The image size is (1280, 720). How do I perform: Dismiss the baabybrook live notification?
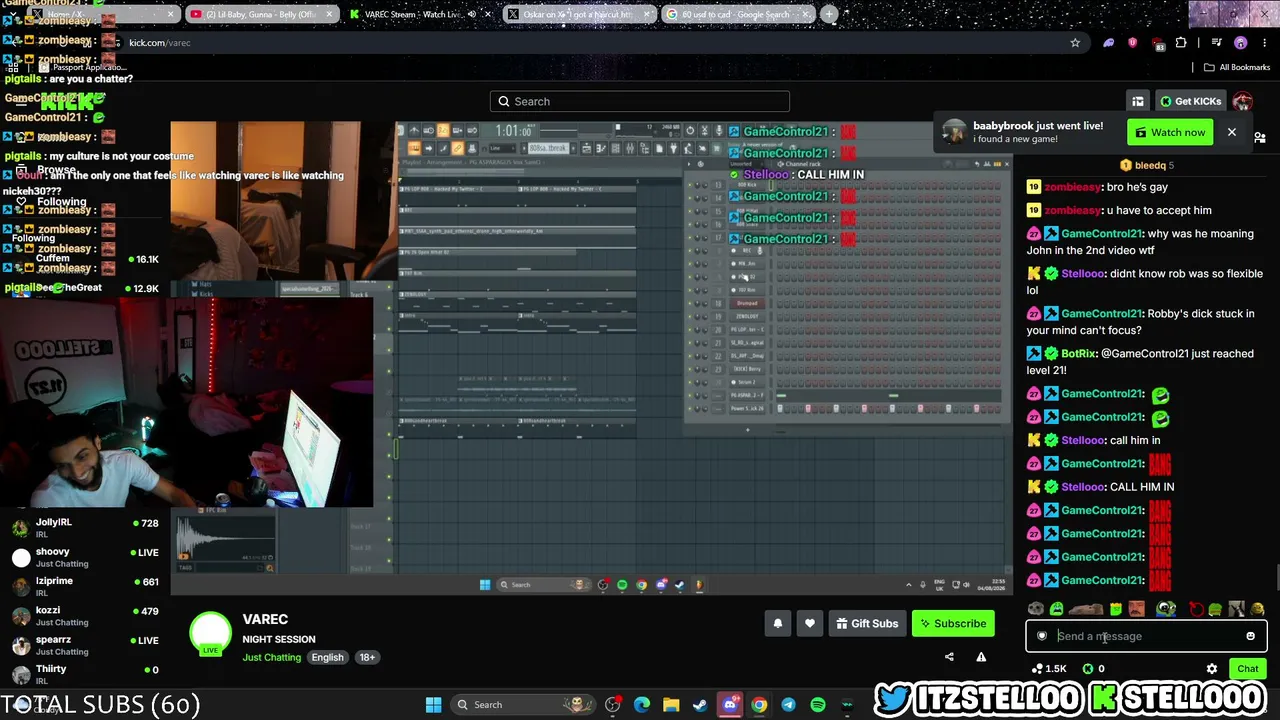(x=1232, y=132)
